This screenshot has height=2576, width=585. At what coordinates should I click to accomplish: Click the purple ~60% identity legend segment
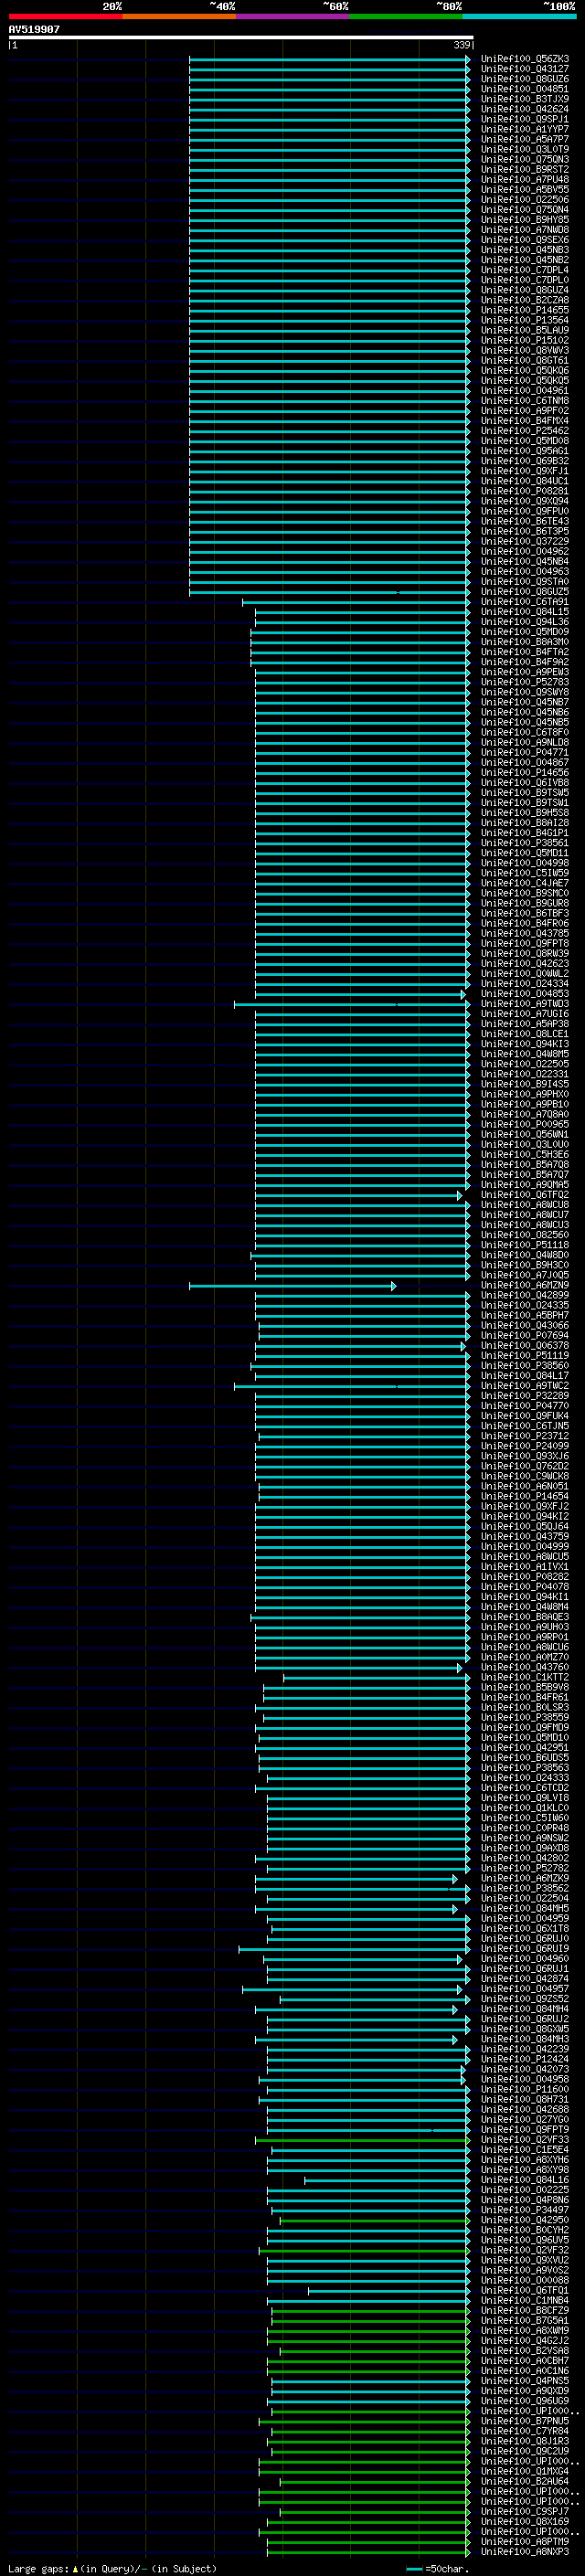tap(293, 17)
